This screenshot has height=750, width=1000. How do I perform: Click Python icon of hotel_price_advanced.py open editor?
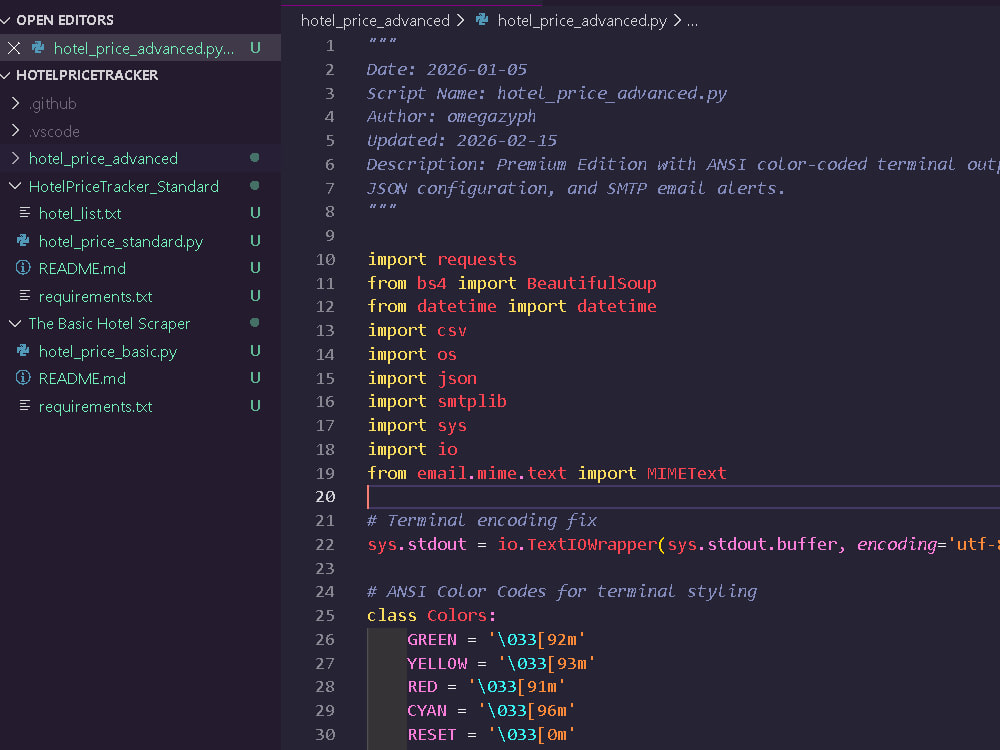coord(38,48)
